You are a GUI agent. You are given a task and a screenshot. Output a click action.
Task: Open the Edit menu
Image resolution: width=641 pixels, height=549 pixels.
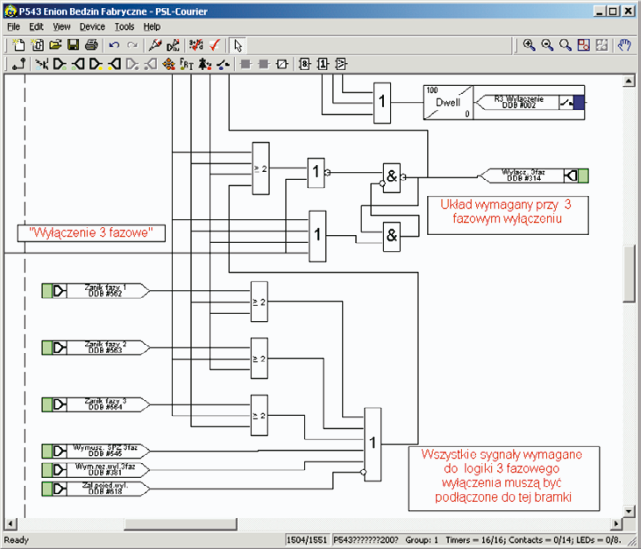pos(36,27)
